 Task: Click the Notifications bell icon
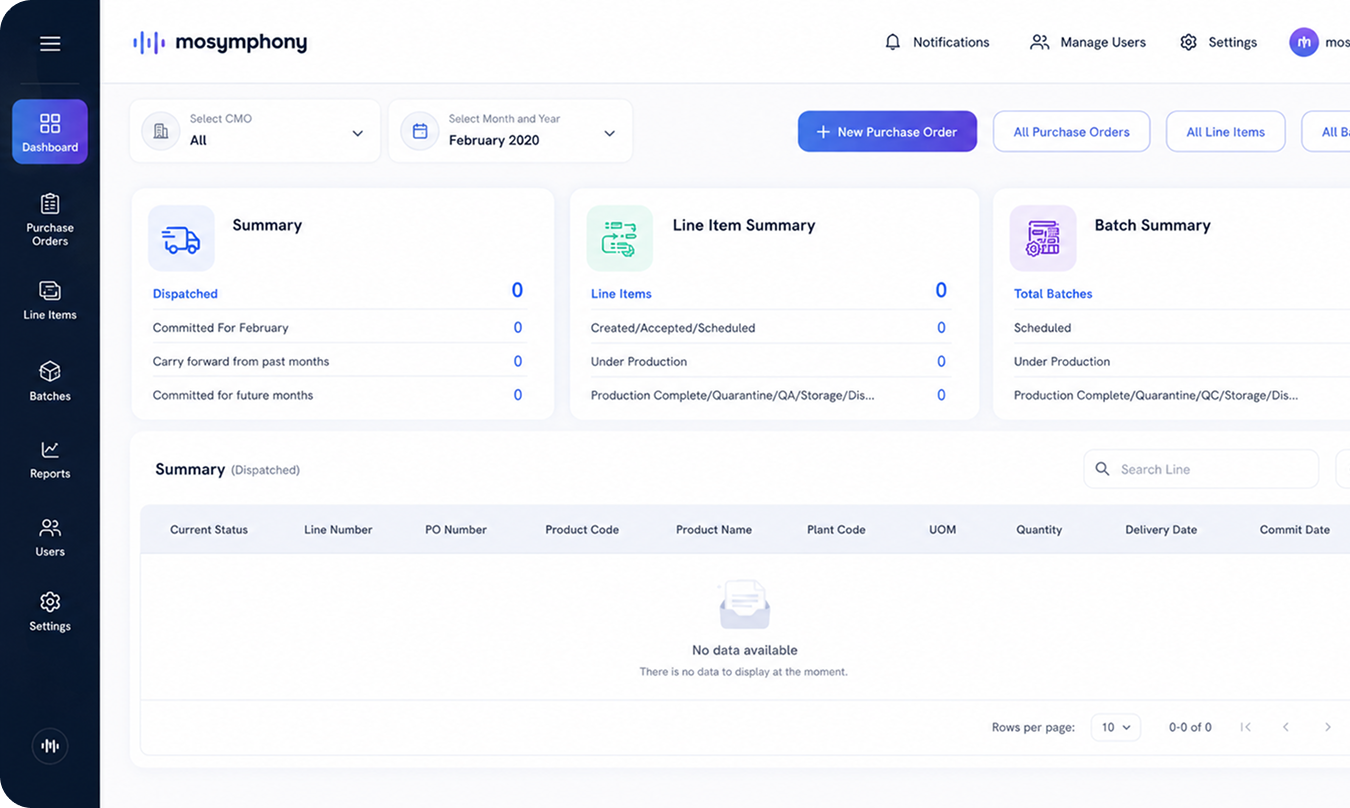coord(893,42)
